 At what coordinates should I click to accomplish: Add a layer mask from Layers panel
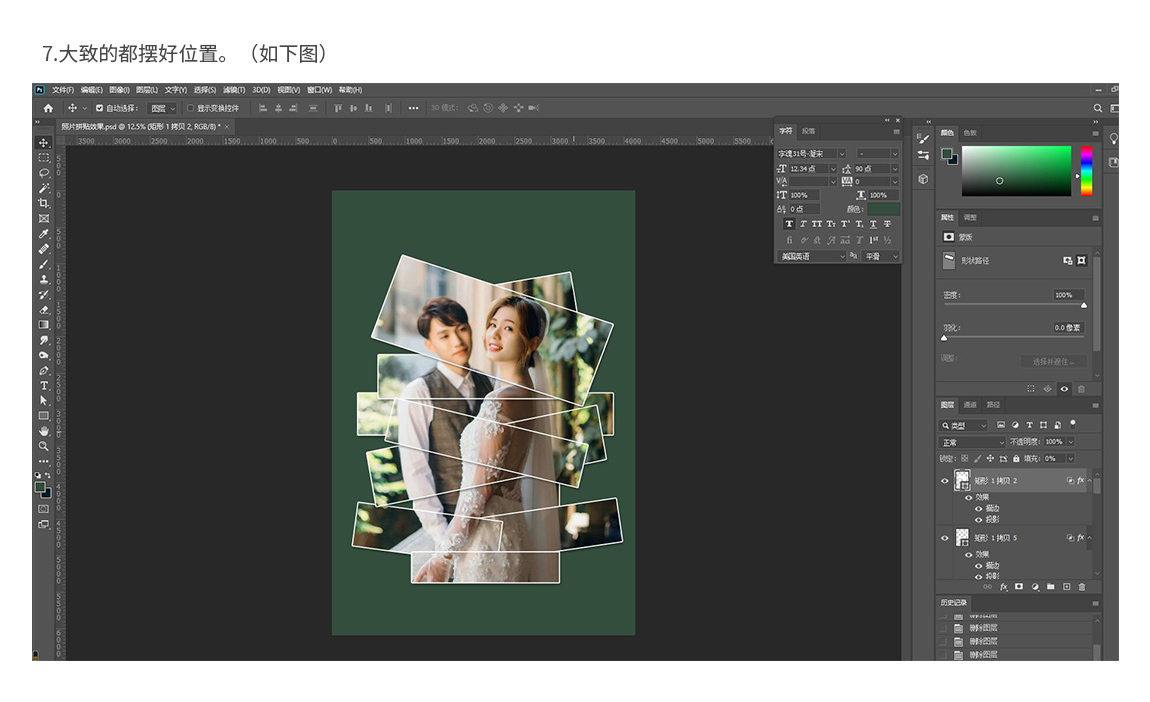point(1019,587)
